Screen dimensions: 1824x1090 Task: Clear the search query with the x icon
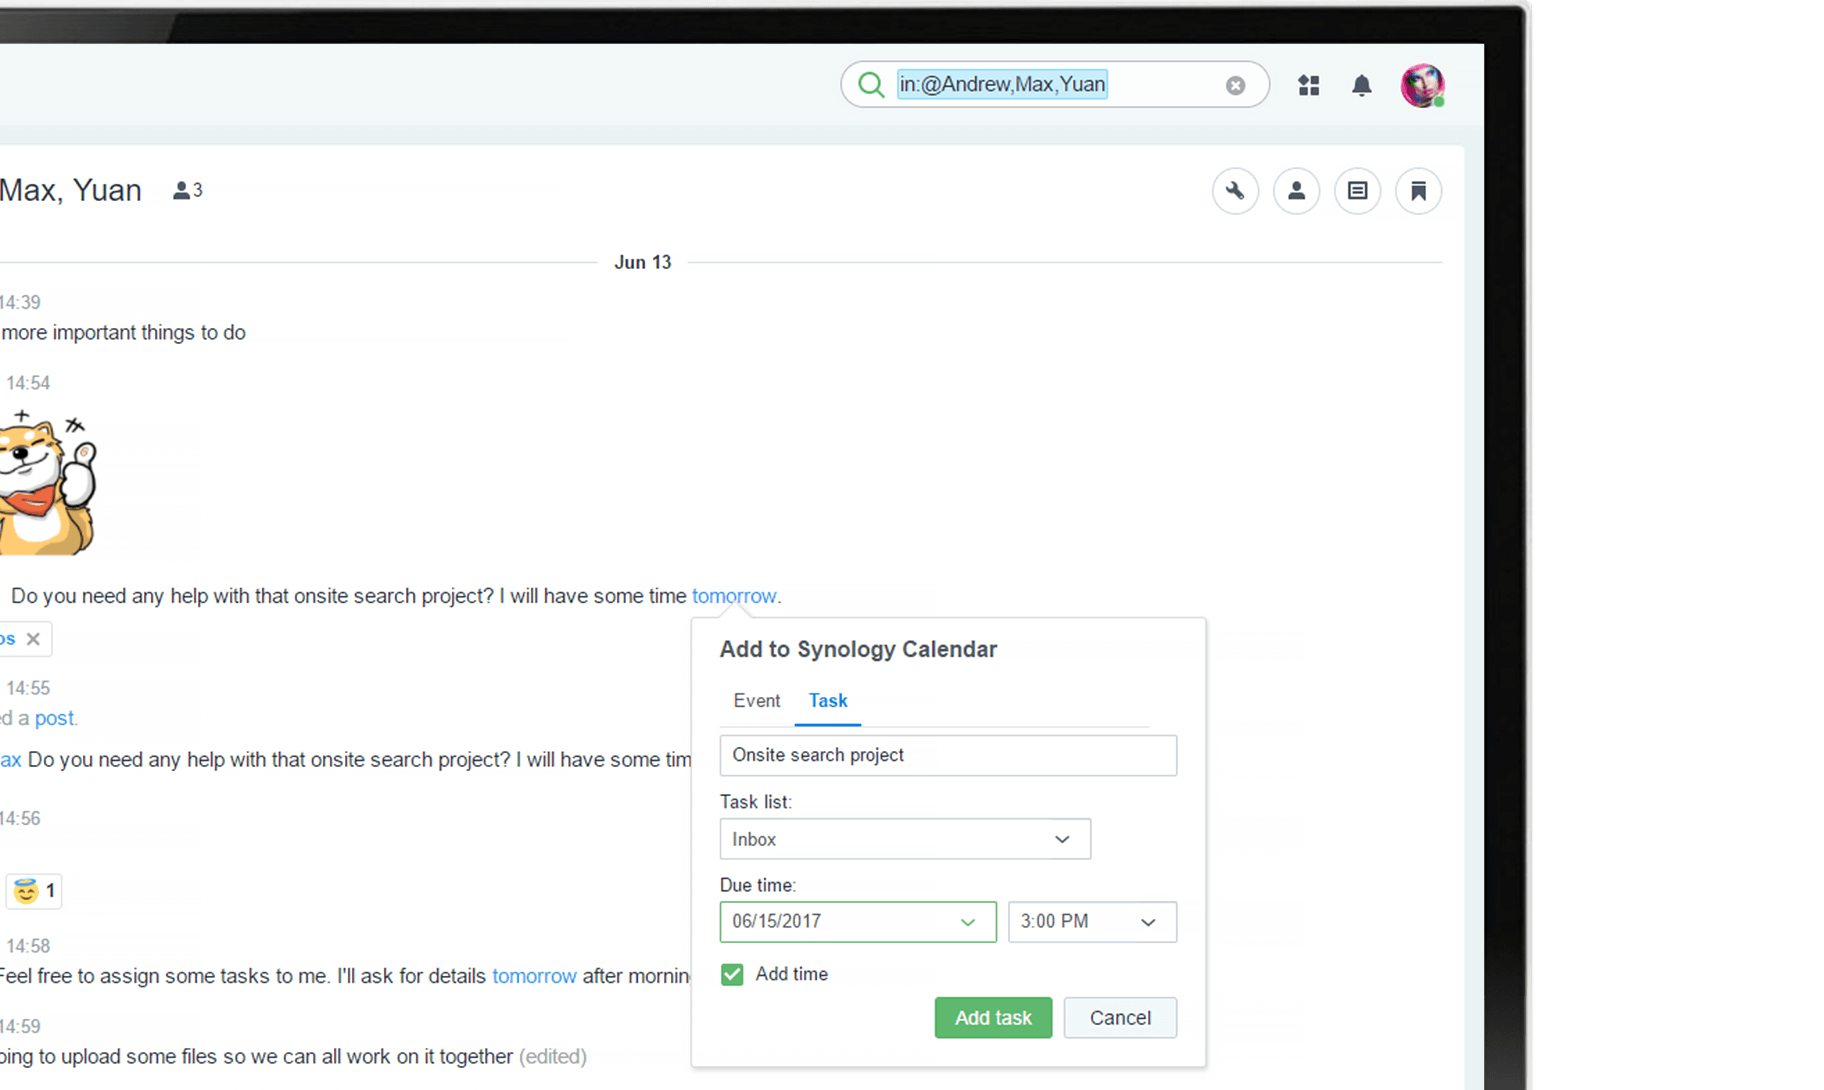(x=1235, y=85)
